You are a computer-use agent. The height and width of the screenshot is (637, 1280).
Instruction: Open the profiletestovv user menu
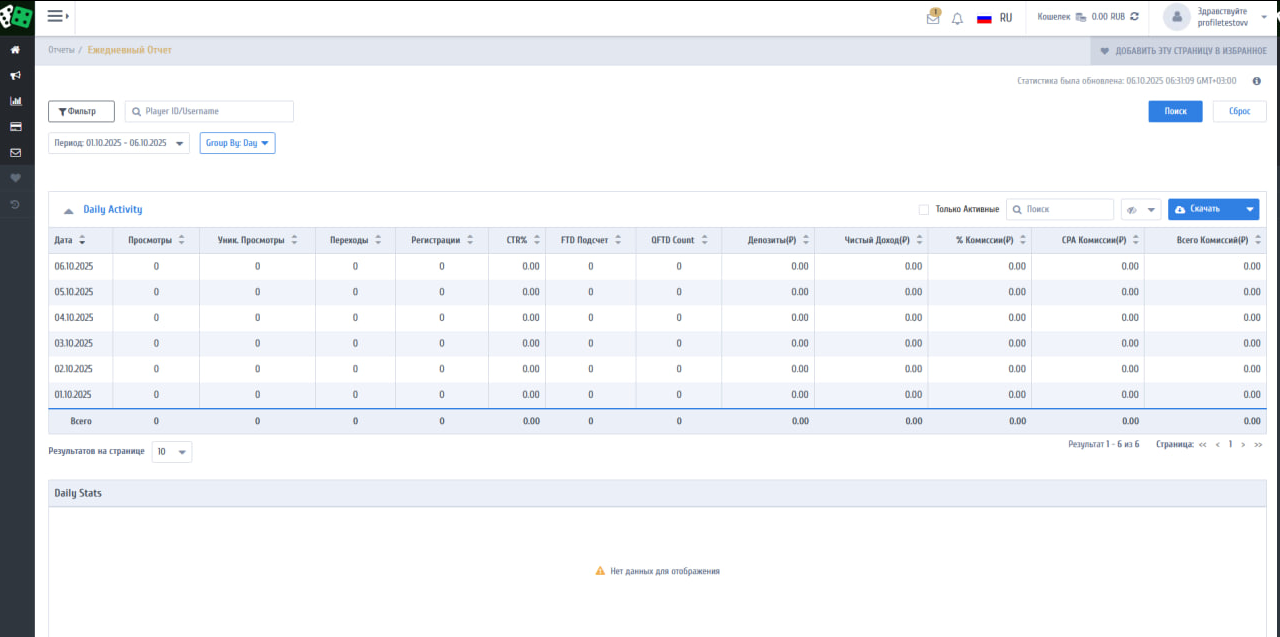click(1222, 17)
